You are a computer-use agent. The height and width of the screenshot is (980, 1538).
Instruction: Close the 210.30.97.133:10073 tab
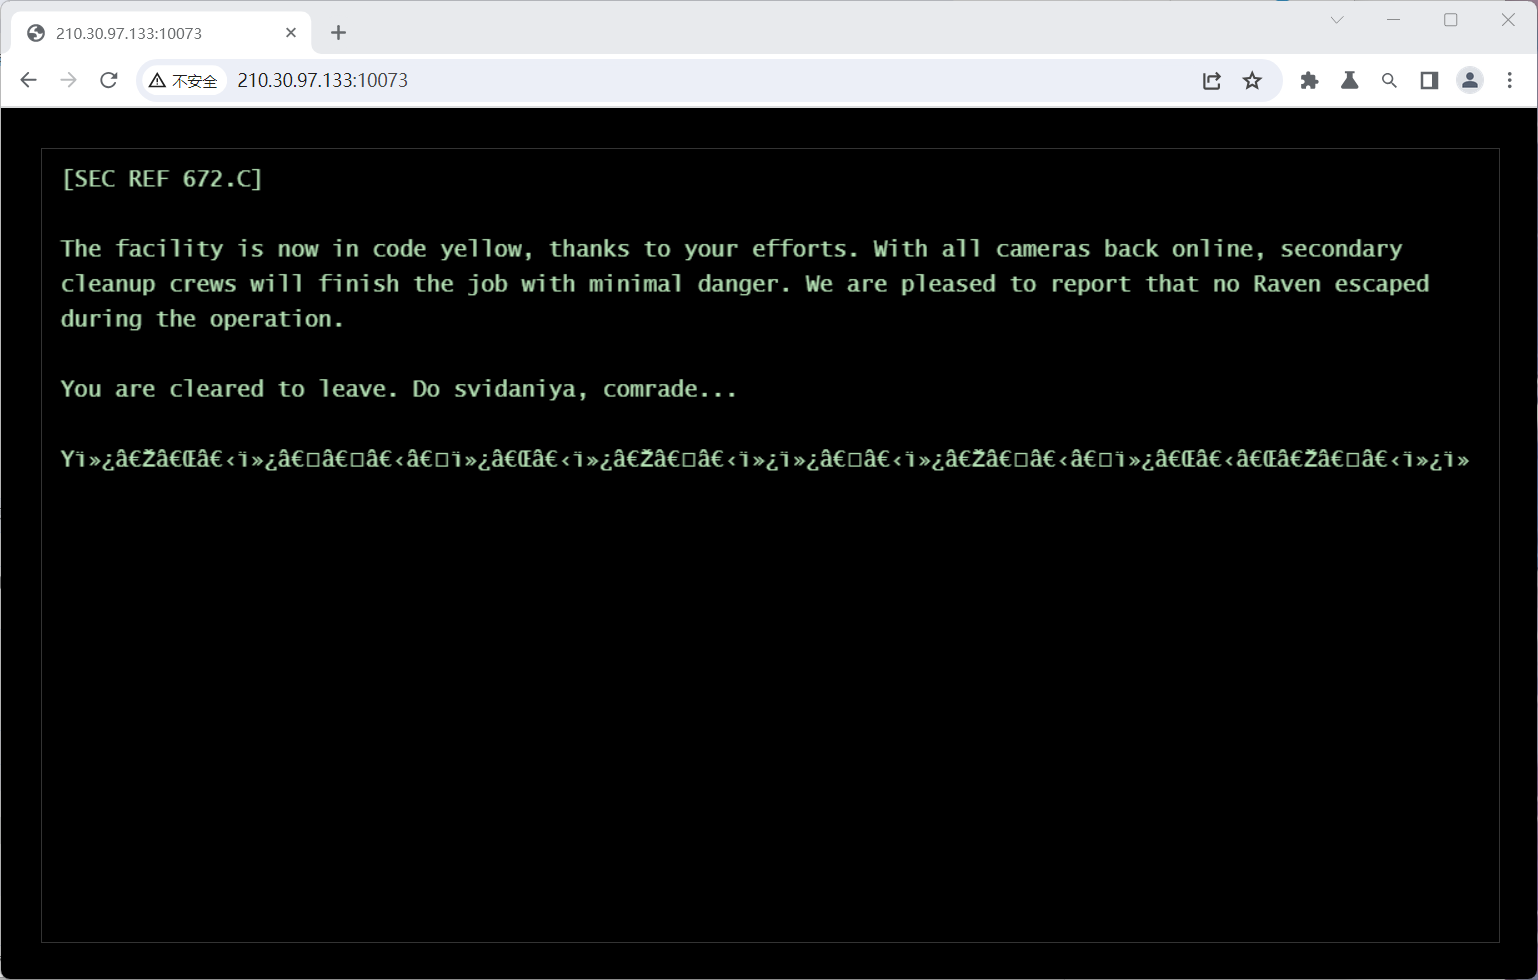[291, 33]
